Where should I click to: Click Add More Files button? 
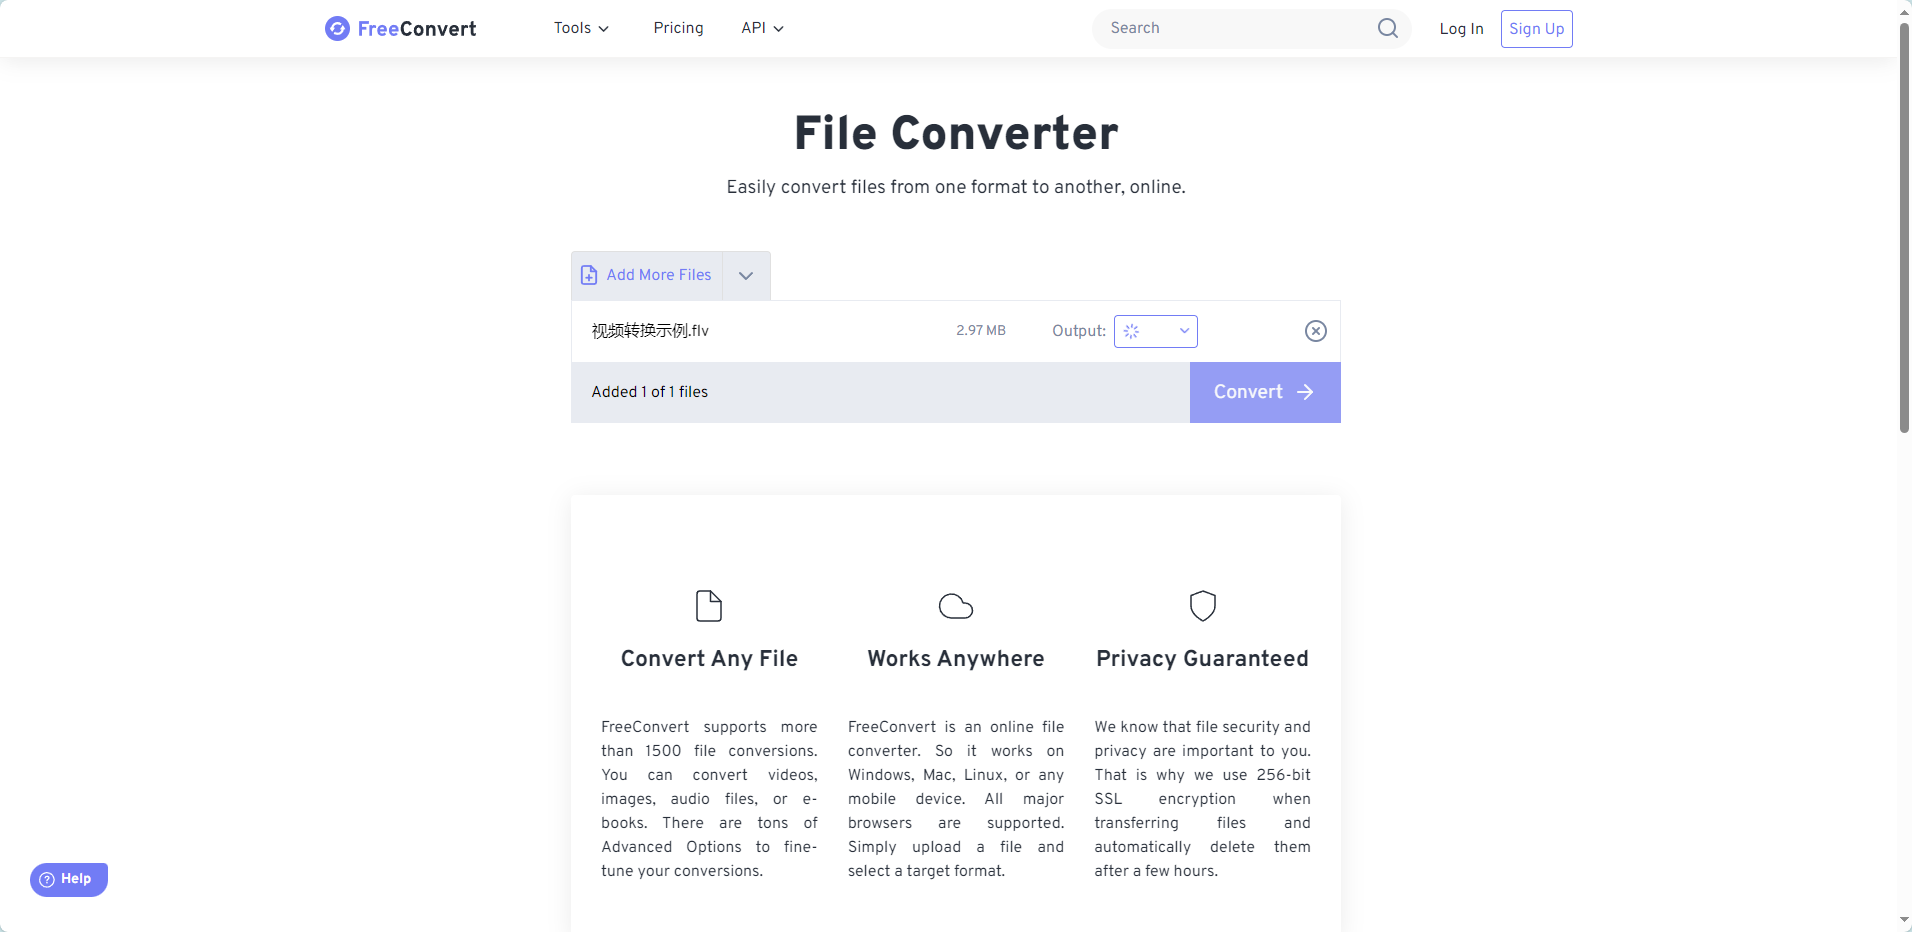(647, 275)
